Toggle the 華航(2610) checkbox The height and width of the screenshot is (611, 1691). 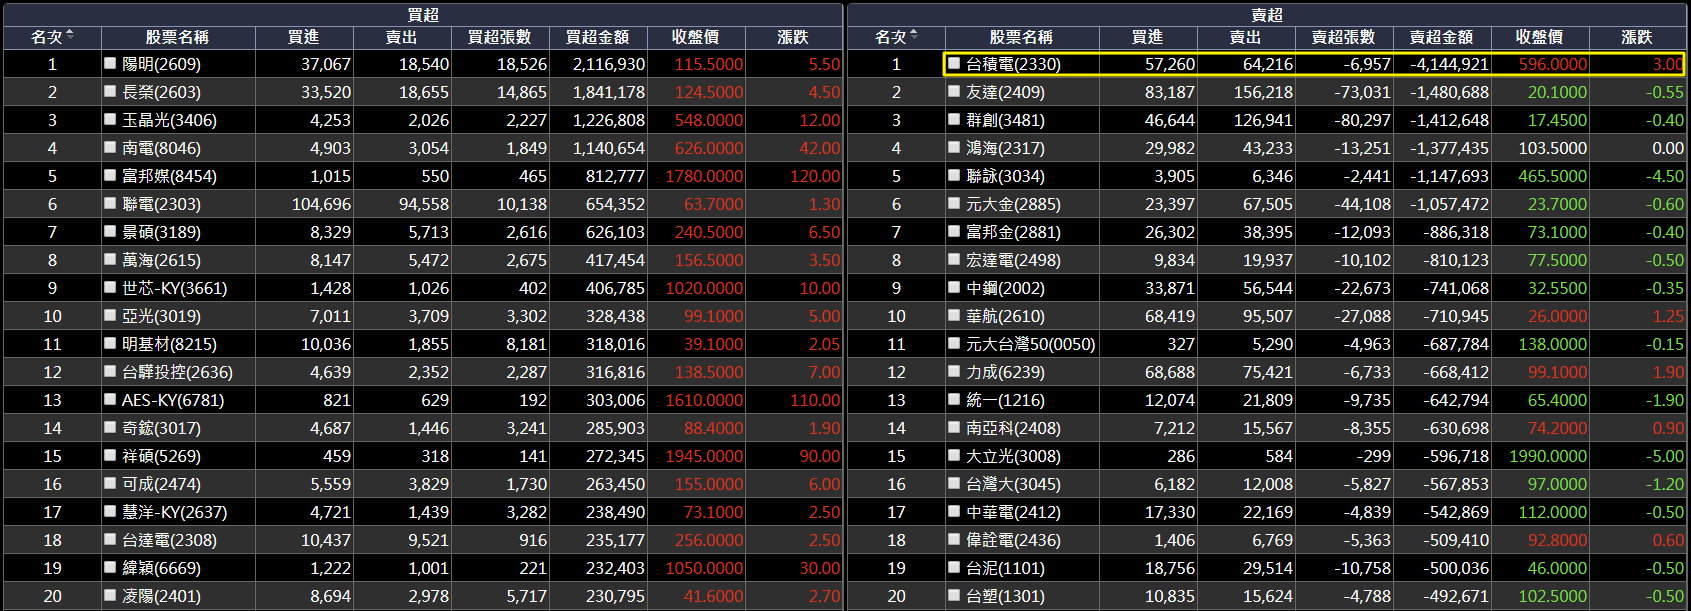tap(954, 315)
